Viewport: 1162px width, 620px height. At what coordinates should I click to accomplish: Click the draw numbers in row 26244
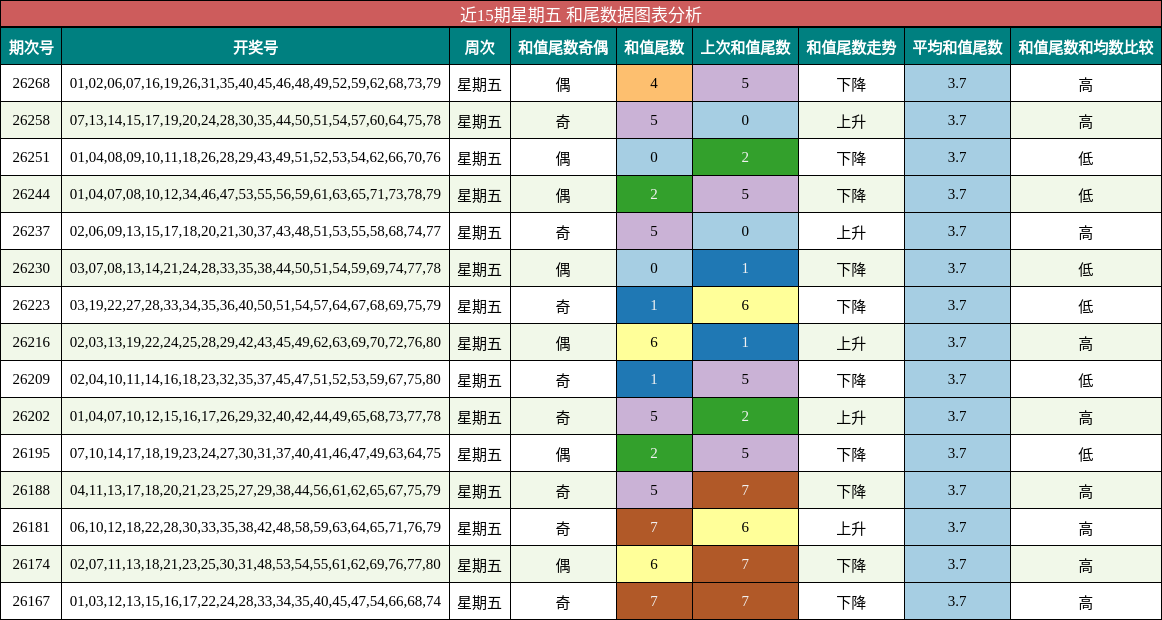[x=256, y=195]
